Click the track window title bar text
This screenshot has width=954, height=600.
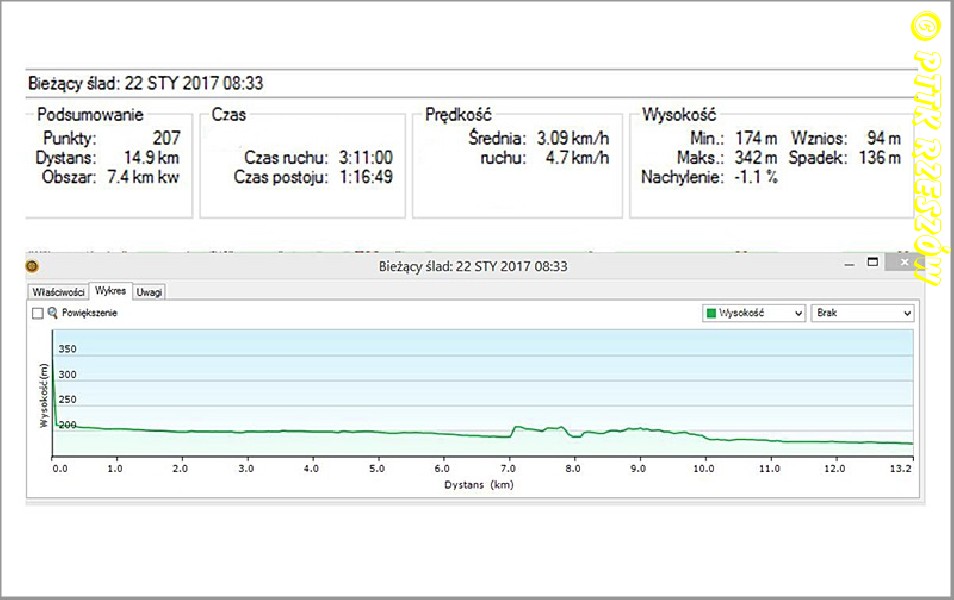click(475, 266)
